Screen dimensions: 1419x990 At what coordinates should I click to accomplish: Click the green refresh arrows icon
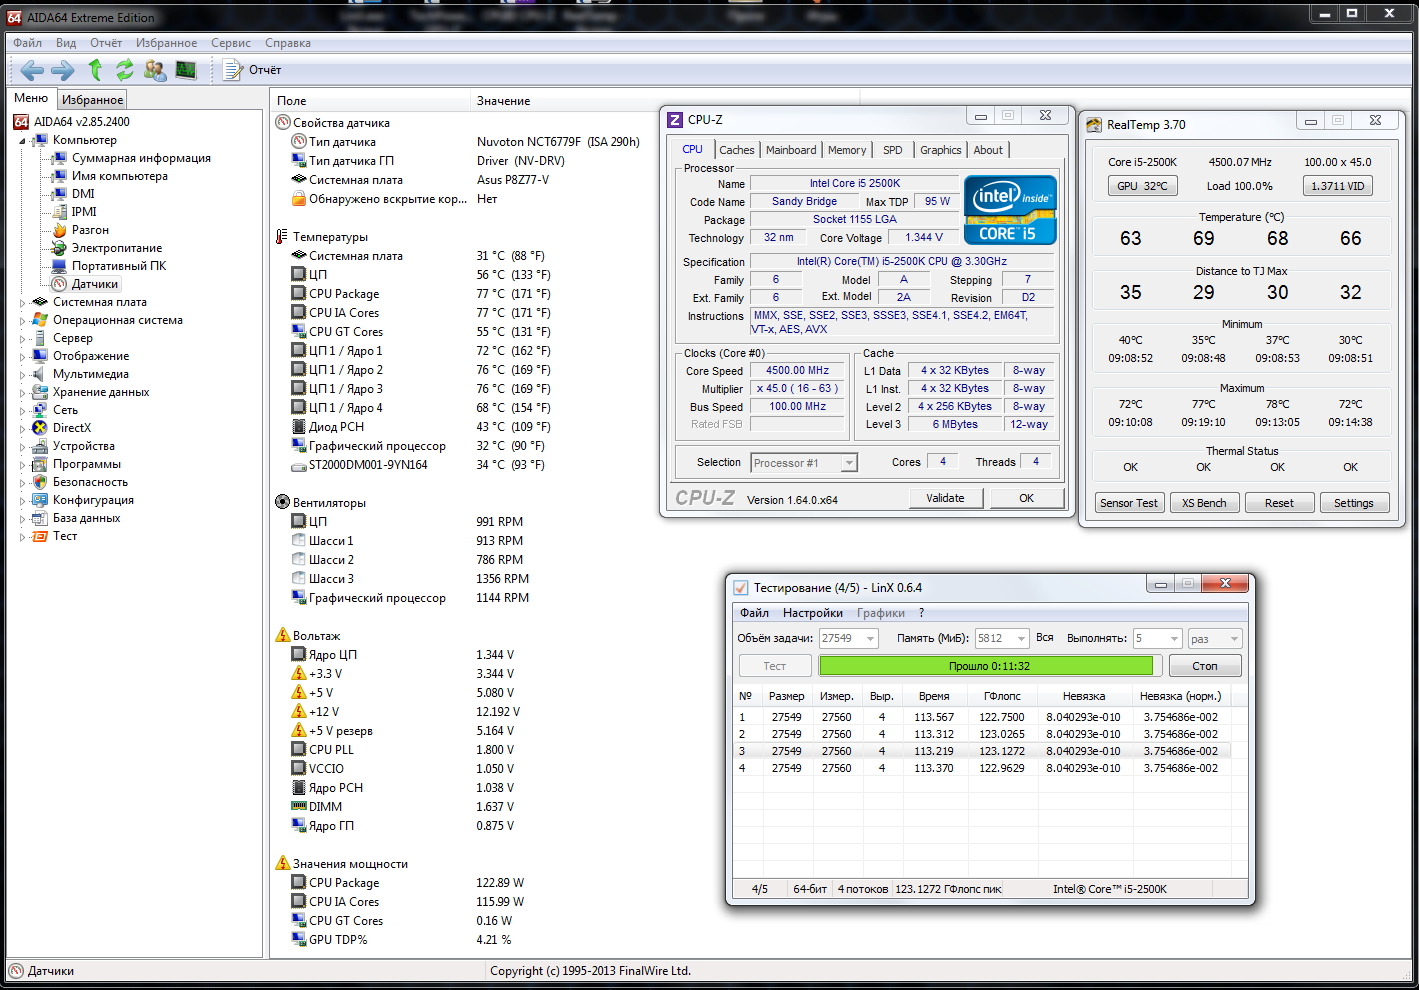coord(125,70)
